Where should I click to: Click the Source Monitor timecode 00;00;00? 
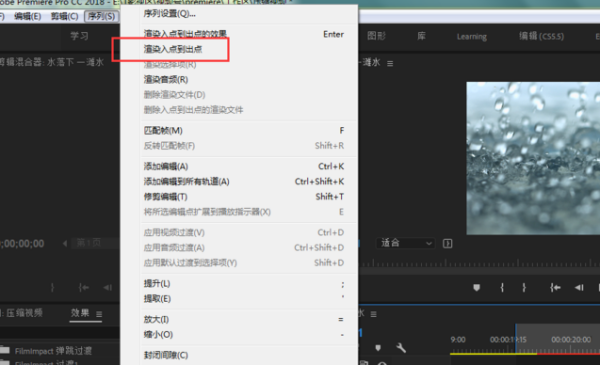[22, 244]
